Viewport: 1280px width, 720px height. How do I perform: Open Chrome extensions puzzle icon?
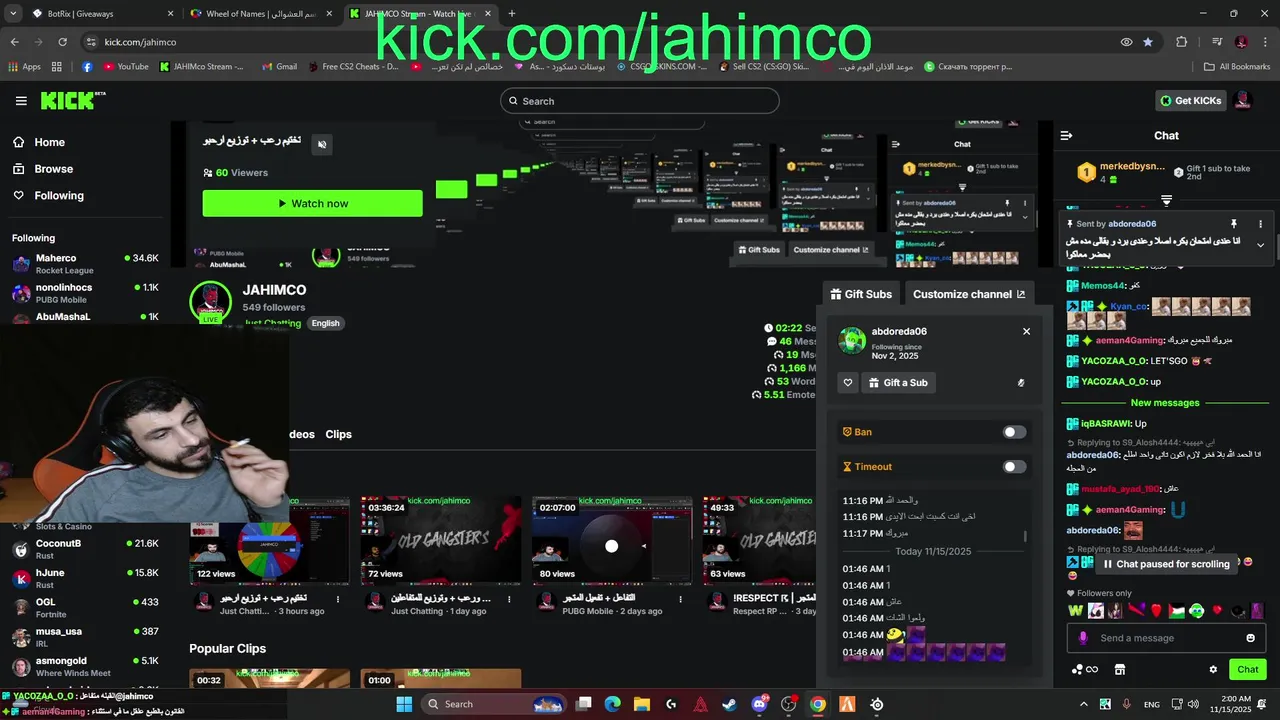coord(1182,42)
